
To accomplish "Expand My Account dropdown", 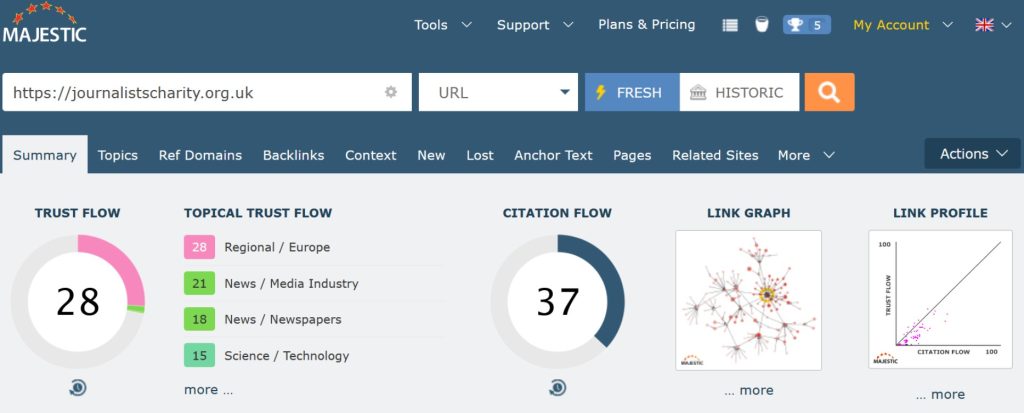I will click(x=903, y=25).
